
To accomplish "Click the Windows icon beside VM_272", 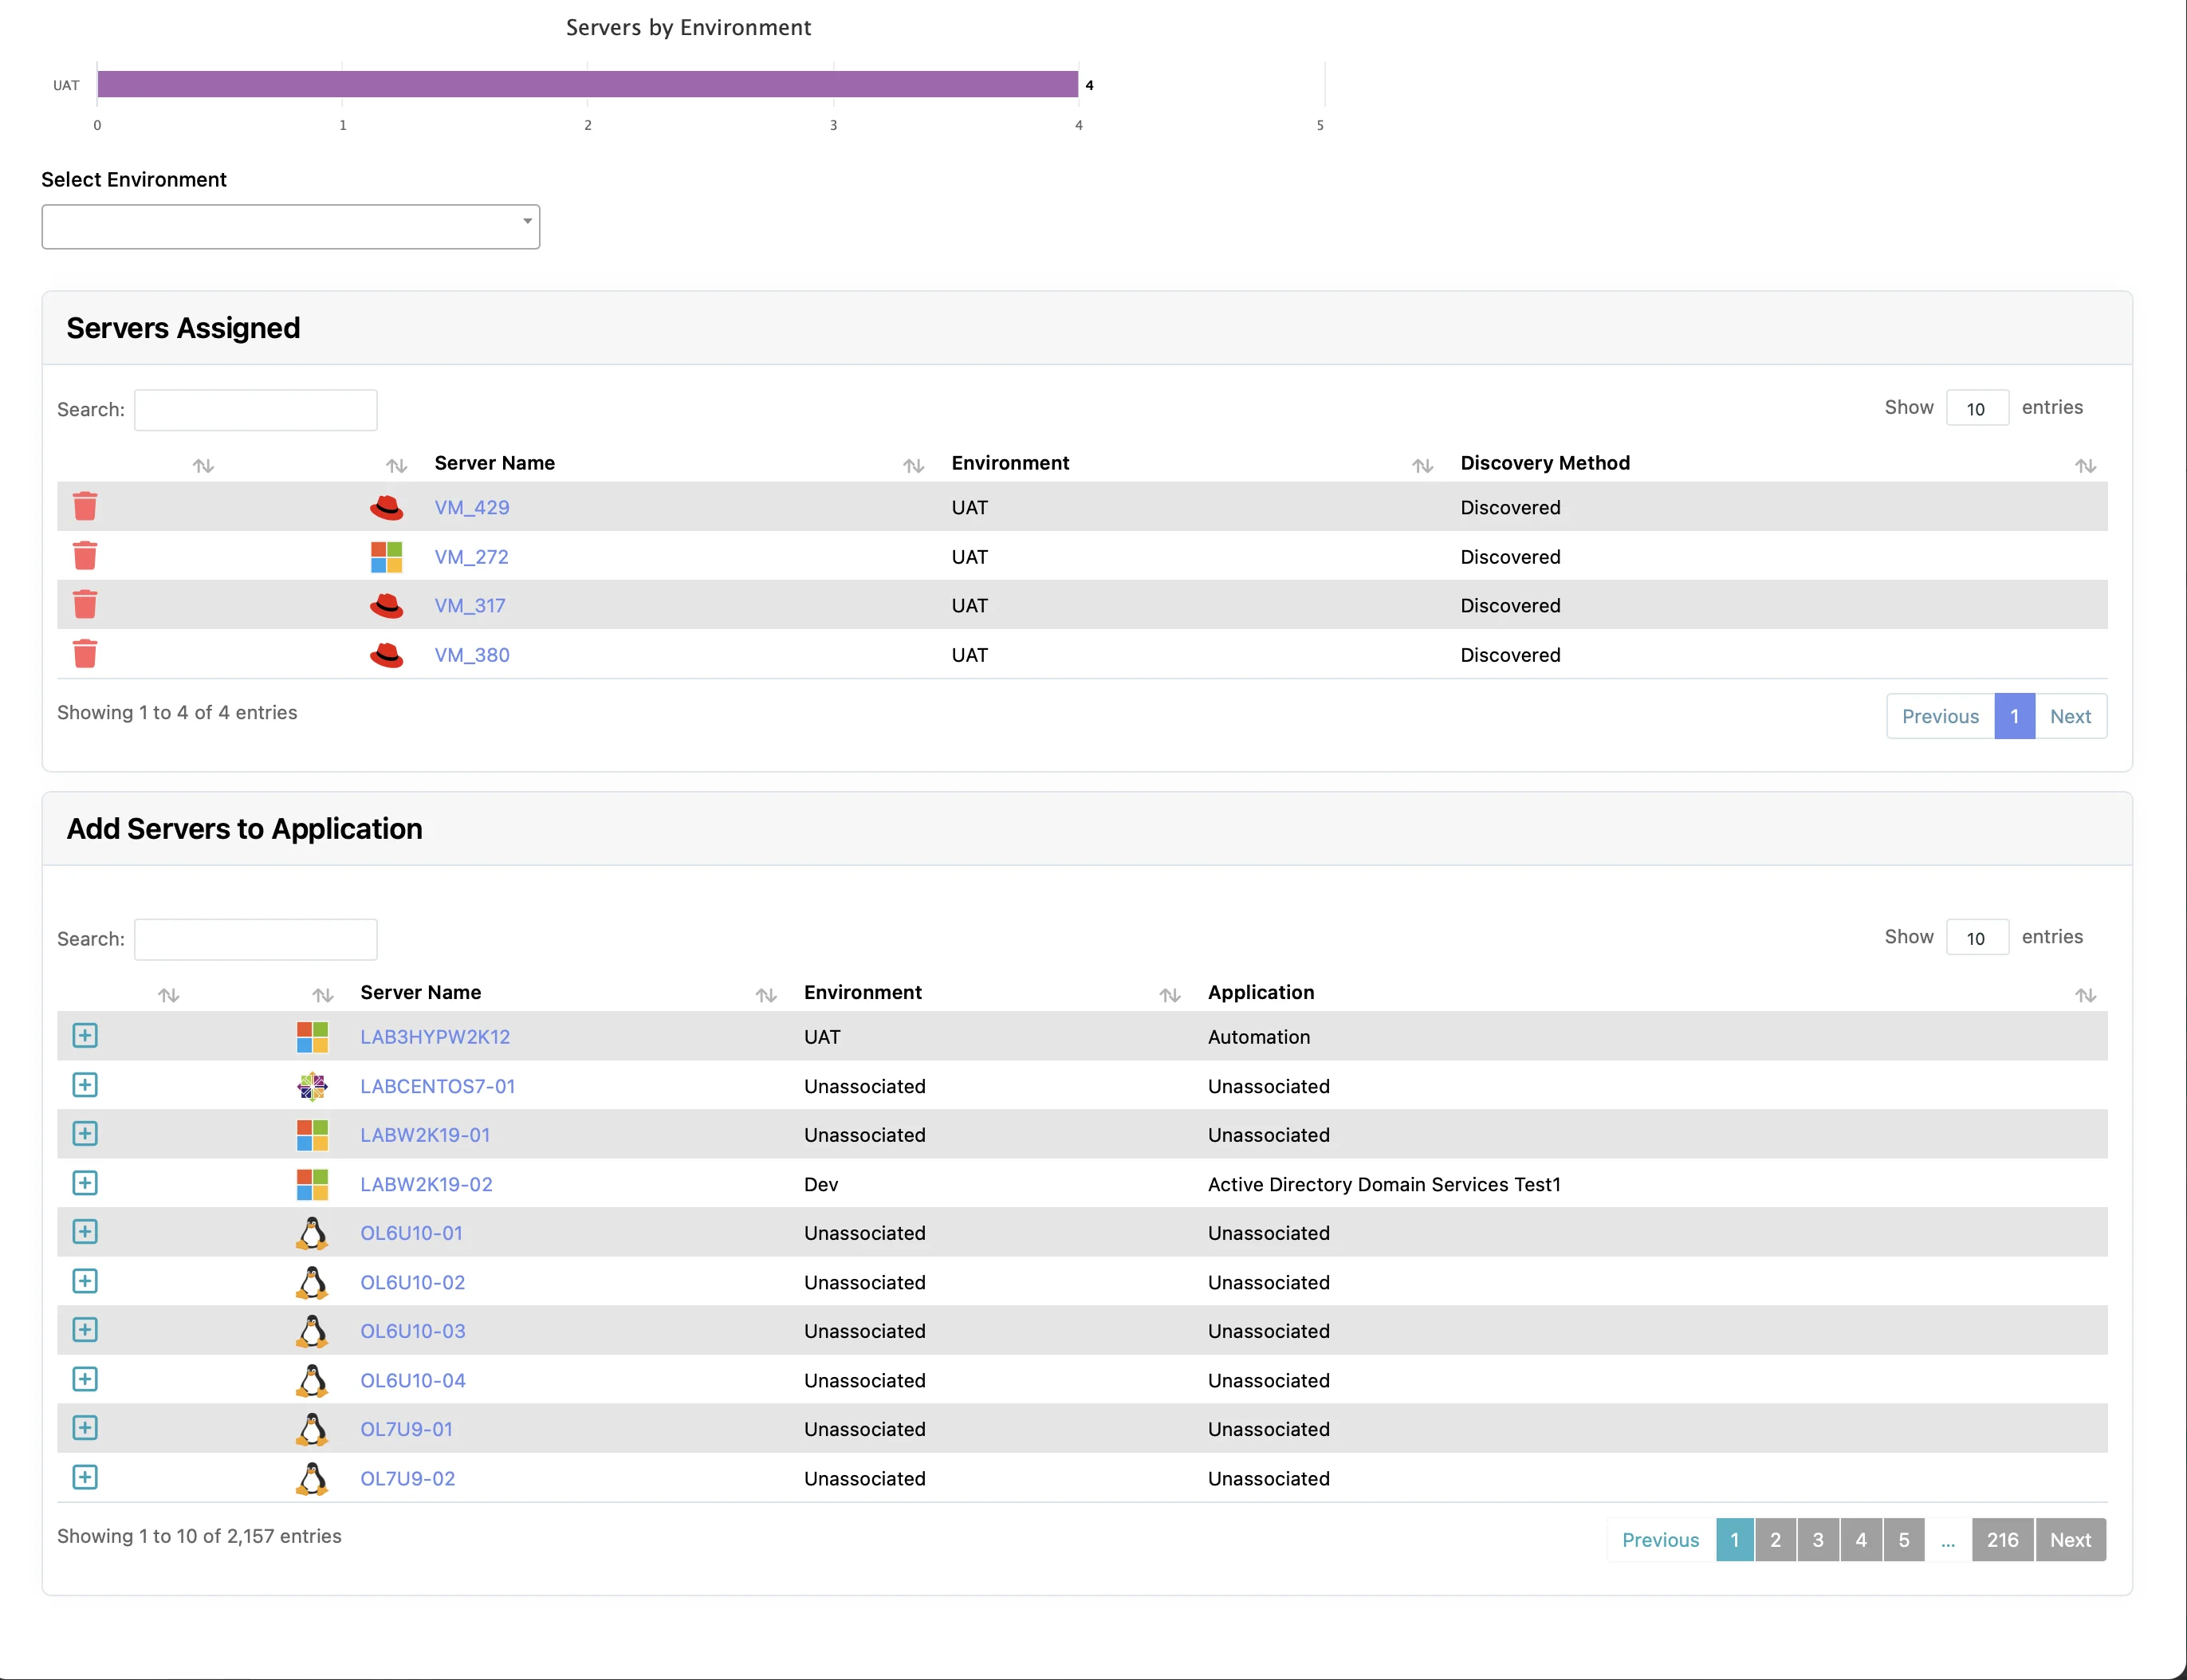I will pos(386,556).
